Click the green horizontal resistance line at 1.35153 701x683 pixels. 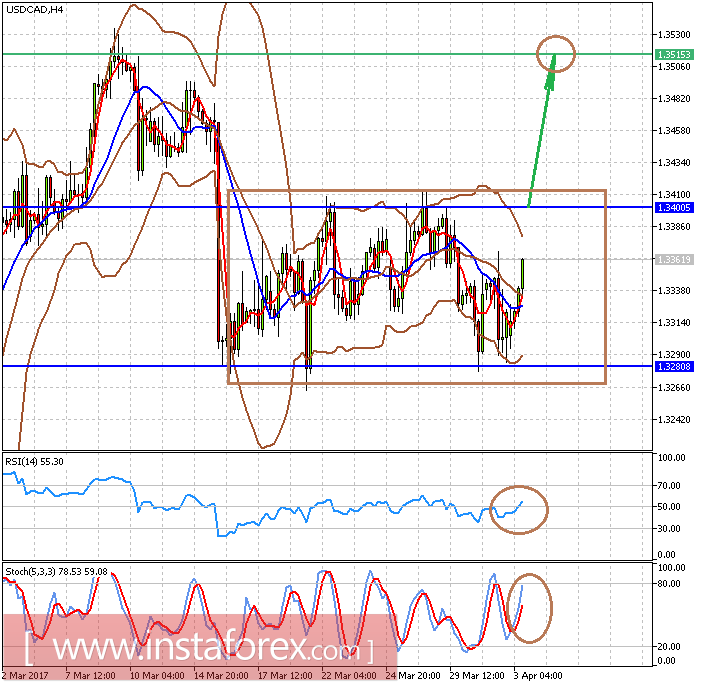pyautogui.click(x=327, y=54)
